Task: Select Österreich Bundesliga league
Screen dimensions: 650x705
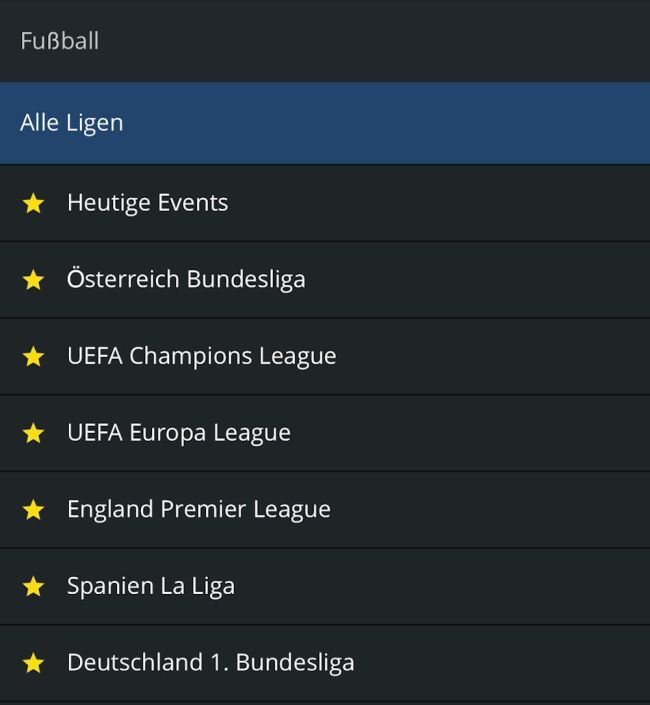Action: (186, 279)
